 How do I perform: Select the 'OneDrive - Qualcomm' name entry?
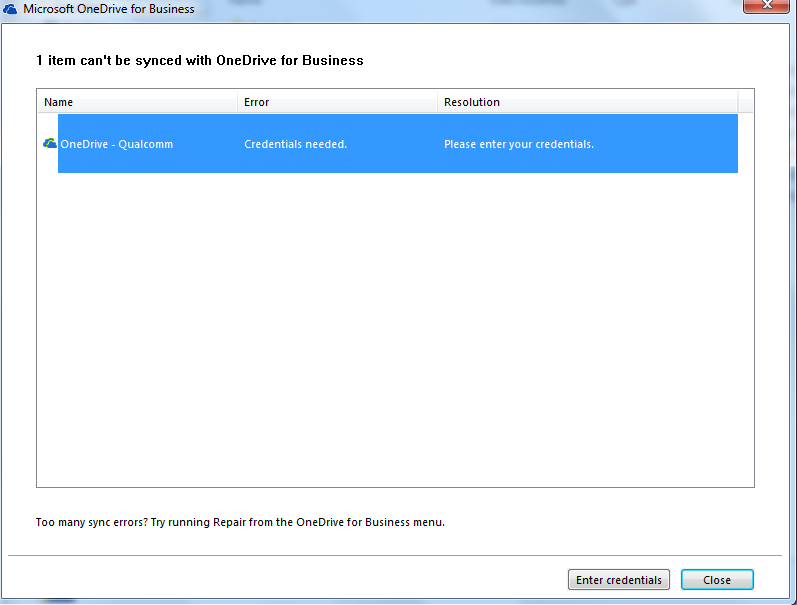116,144
